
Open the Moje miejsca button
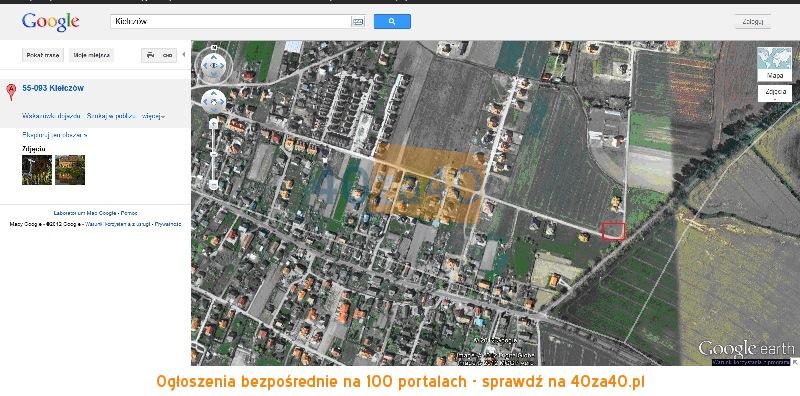tap(91, 55)
